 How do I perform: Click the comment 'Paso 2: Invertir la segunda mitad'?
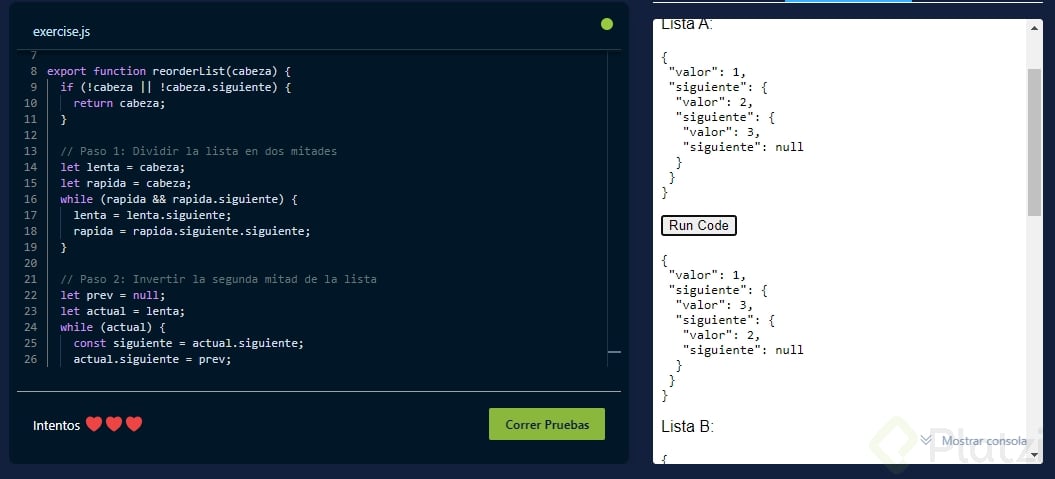click(218, 279)
